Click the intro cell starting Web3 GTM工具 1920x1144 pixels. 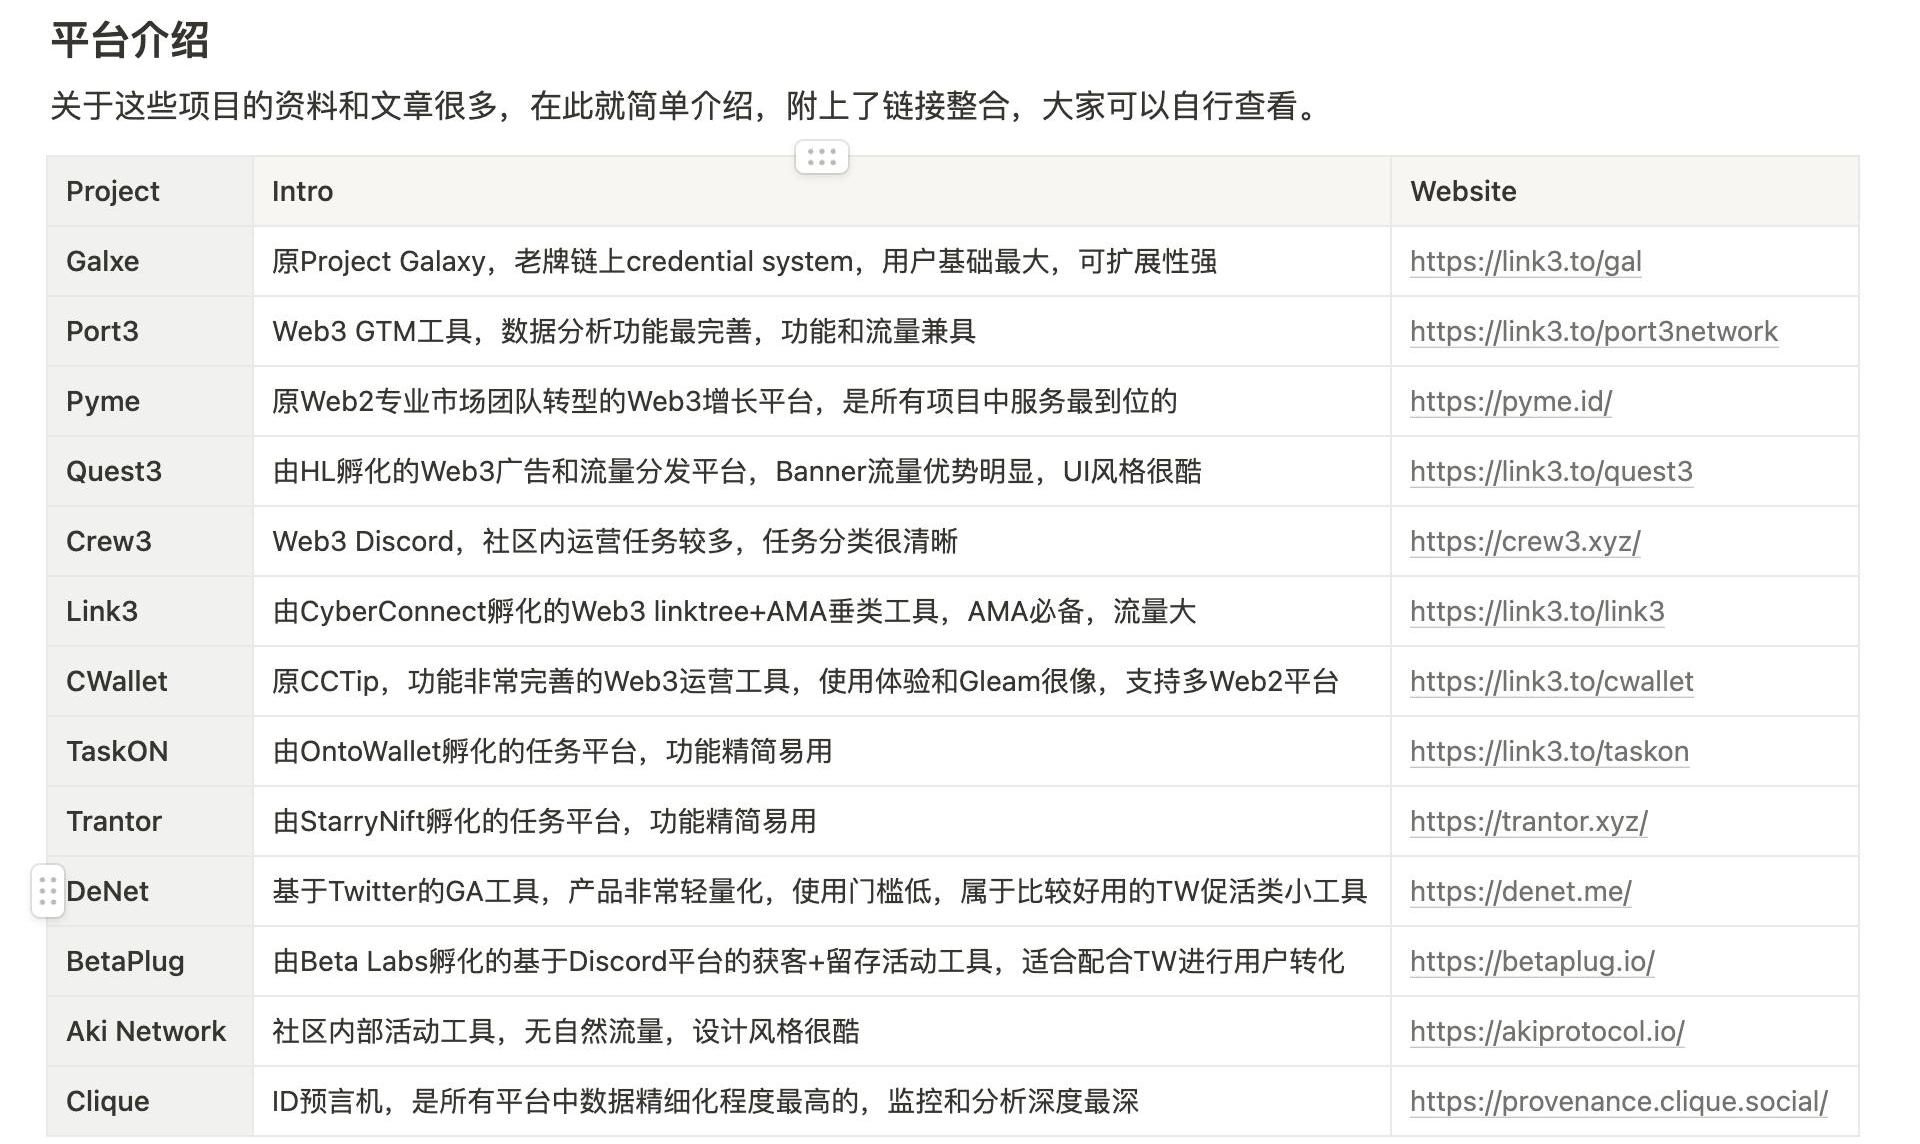(x=822, y=331)
